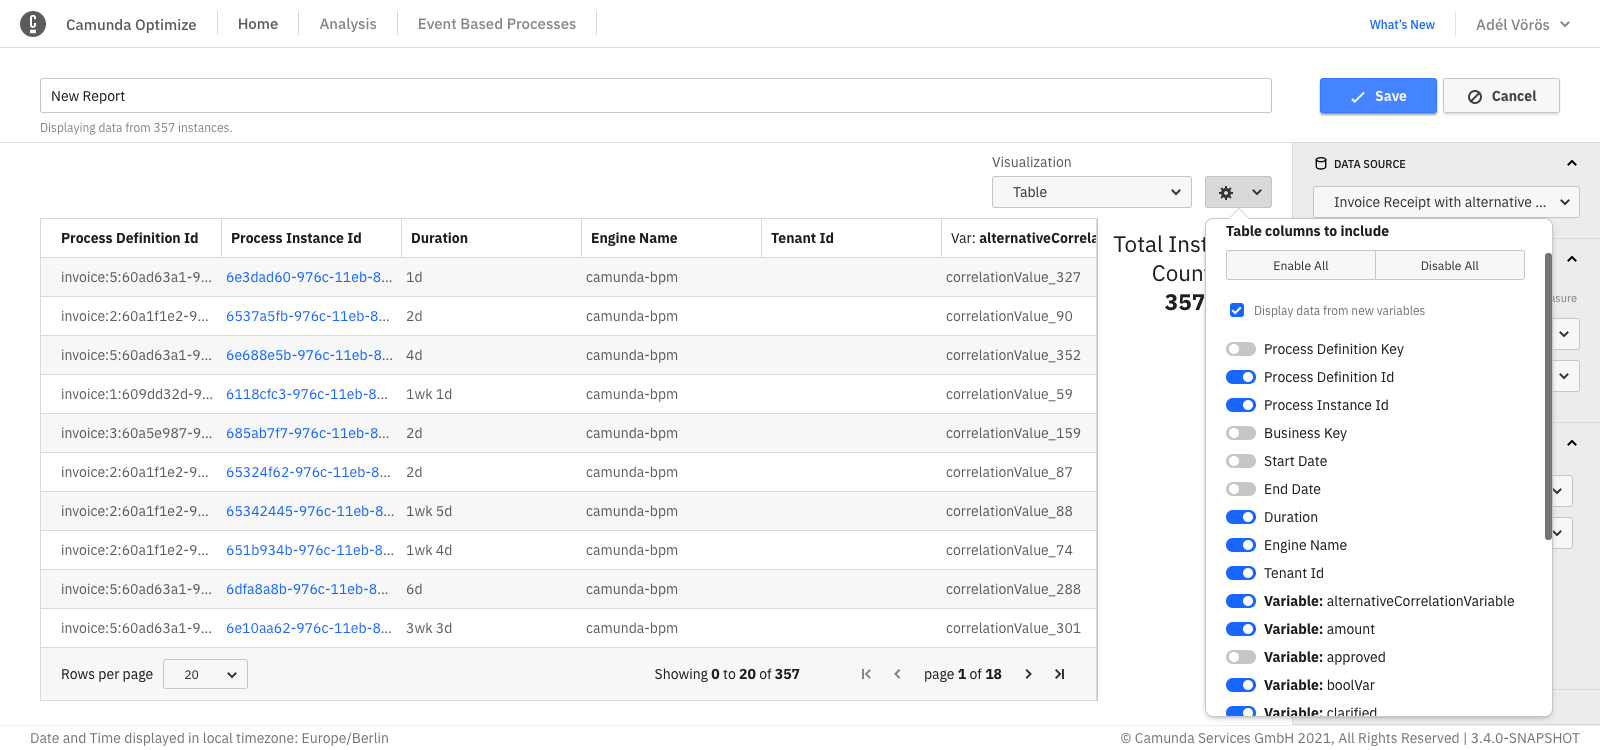The height and width of the screenshot is (750, 1600).
Task: Uncheck Display data from new variables
Action: click(1237, 310)
